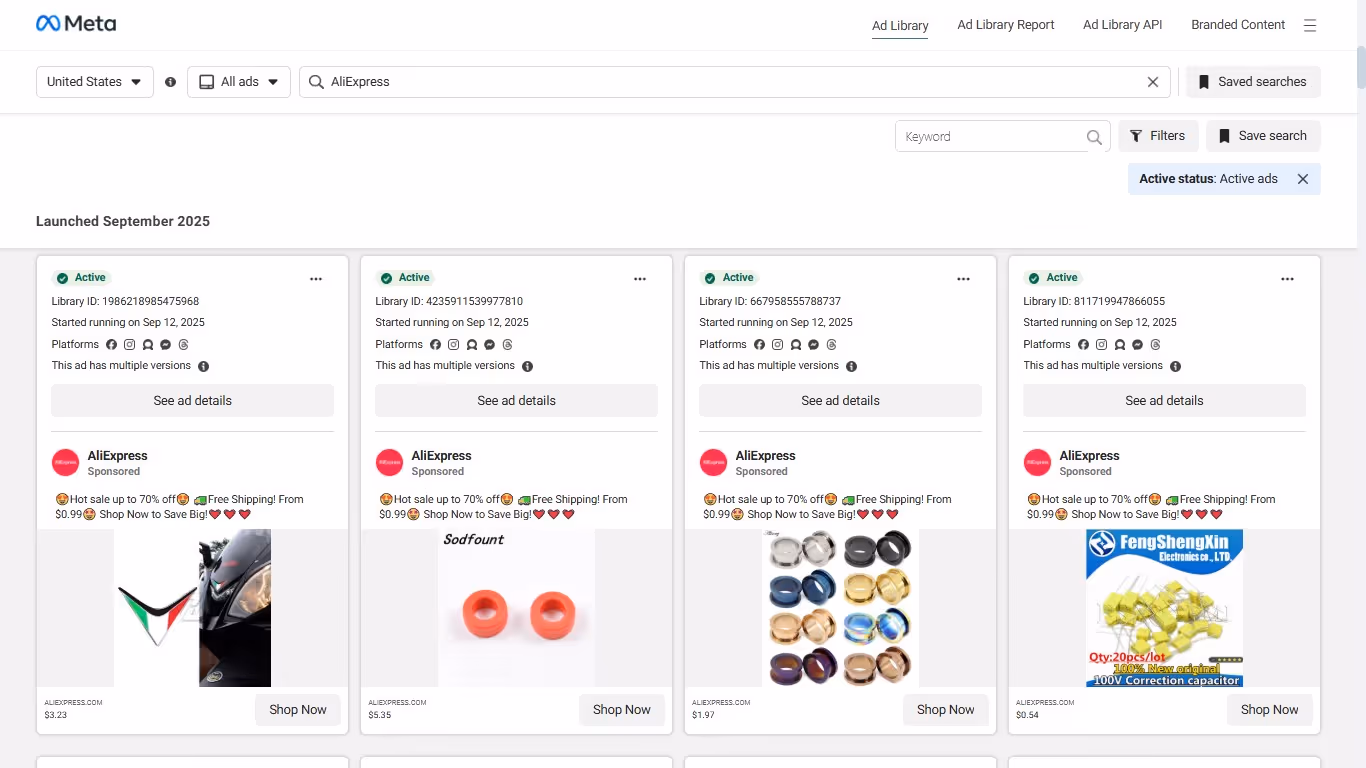Open the All ads category dropdown

(x=239, y=82)
